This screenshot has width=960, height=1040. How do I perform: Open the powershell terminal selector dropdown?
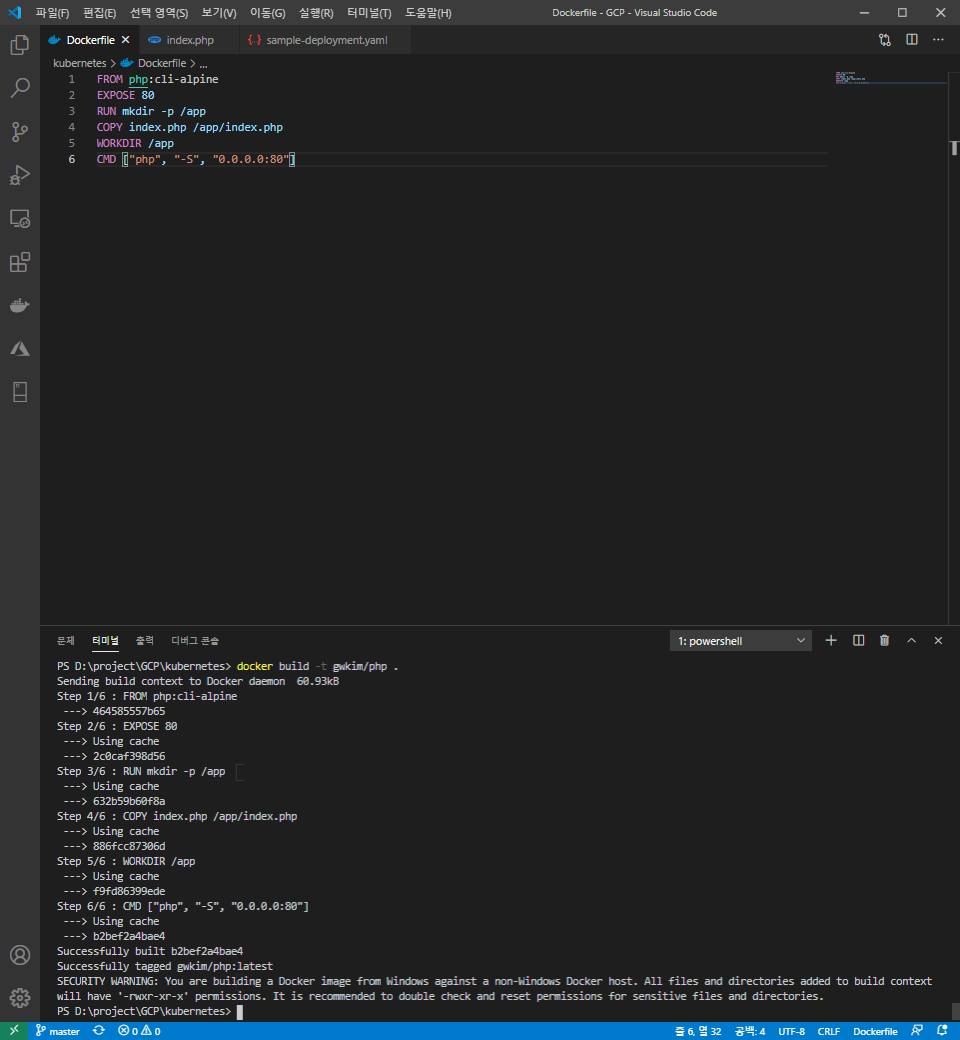point(740,641)
